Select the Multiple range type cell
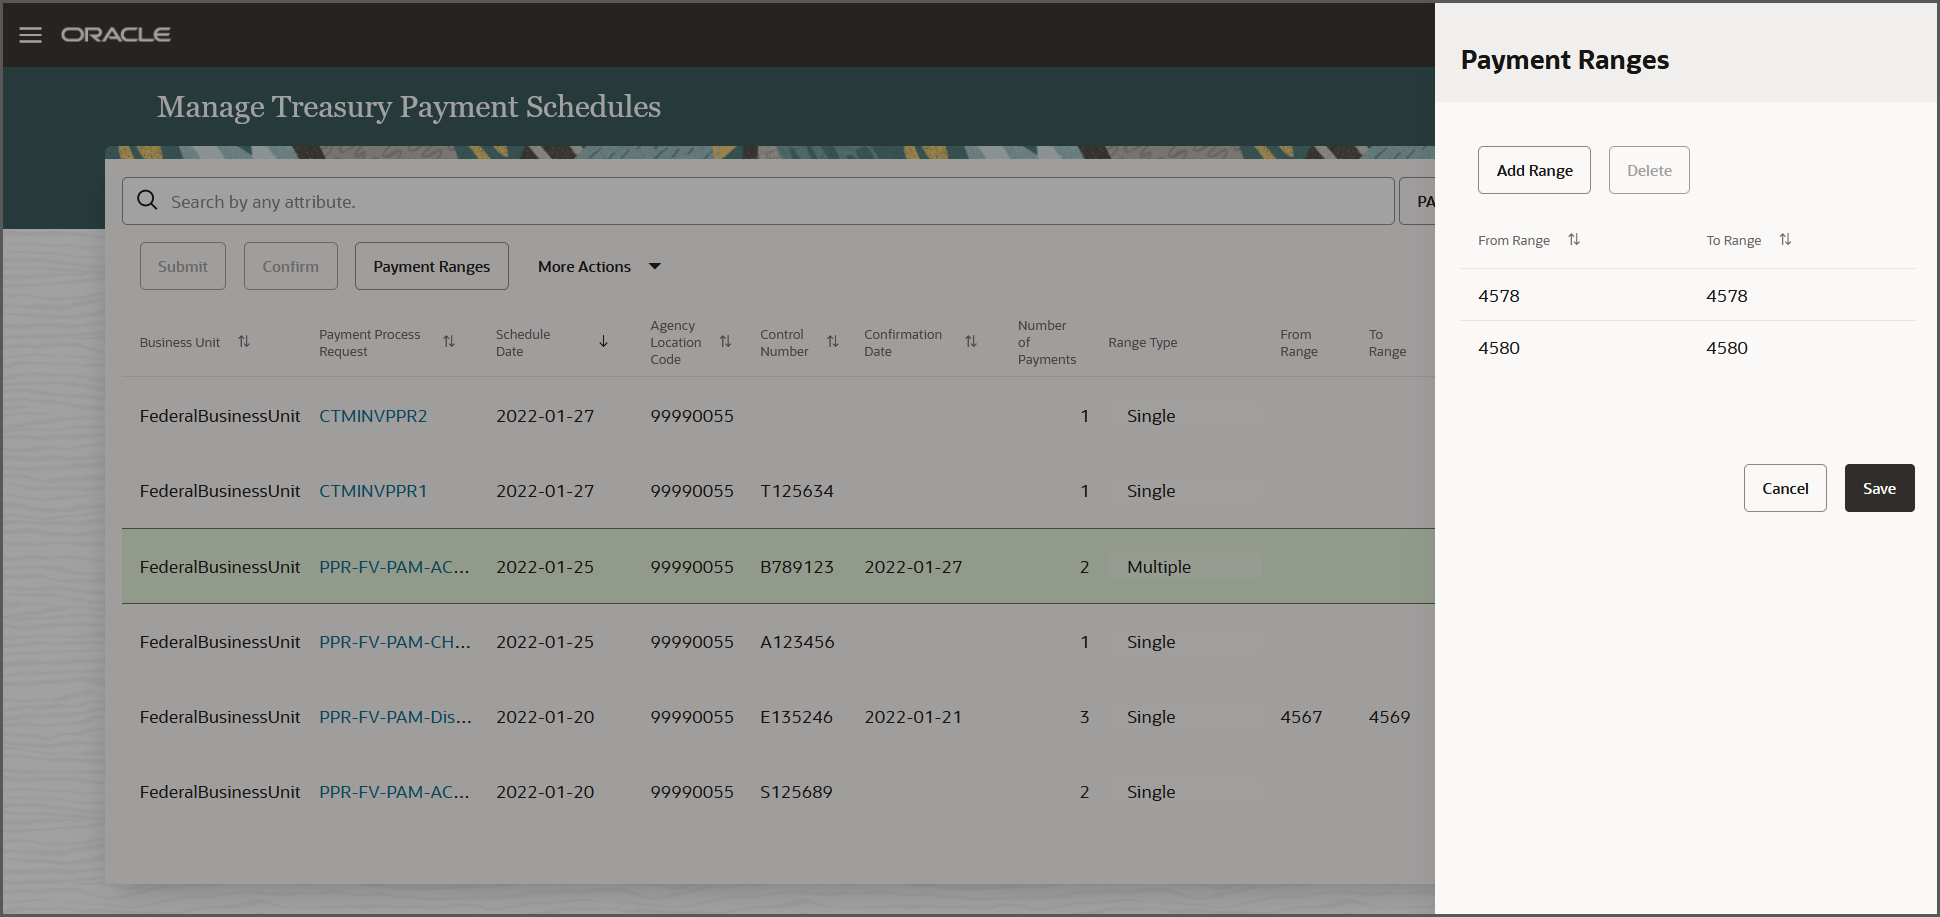Image resolution: width=1940 pixels, height=917 pixels. tap(1185, 567)
